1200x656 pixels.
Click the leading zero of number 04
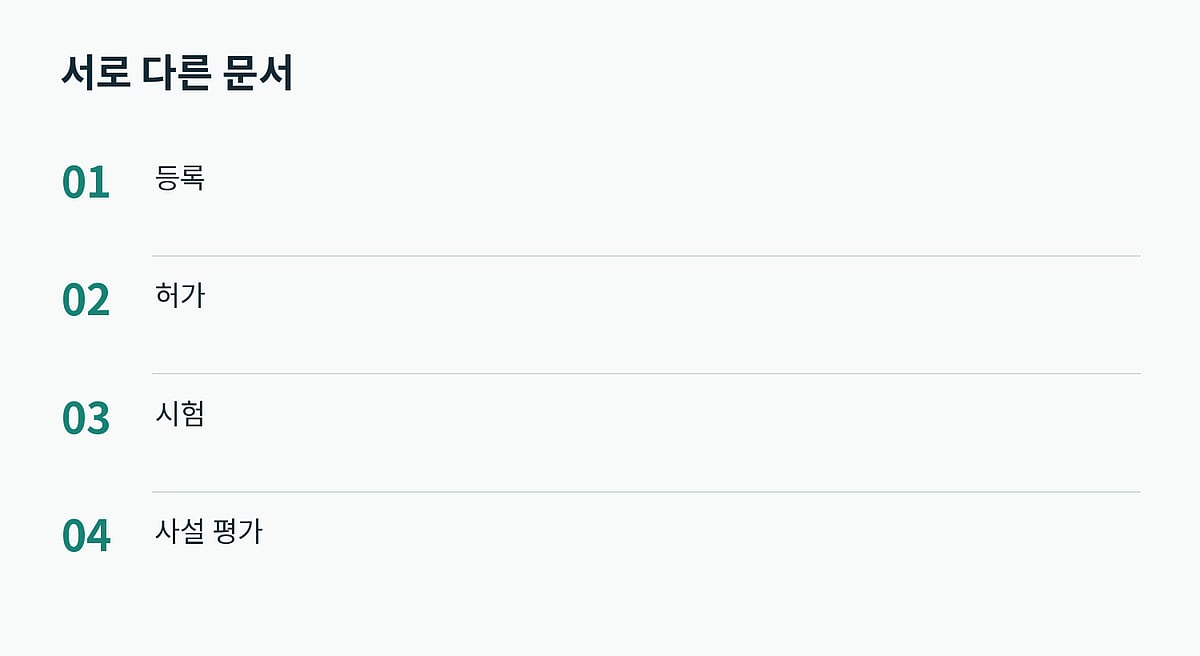coord(74,537)
